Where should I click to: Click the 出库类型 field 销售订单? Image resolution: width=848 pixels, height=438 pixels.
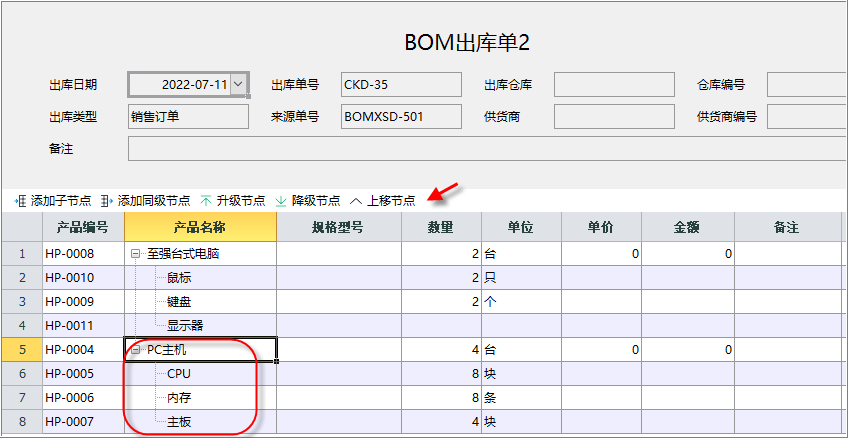coord(188,117)
